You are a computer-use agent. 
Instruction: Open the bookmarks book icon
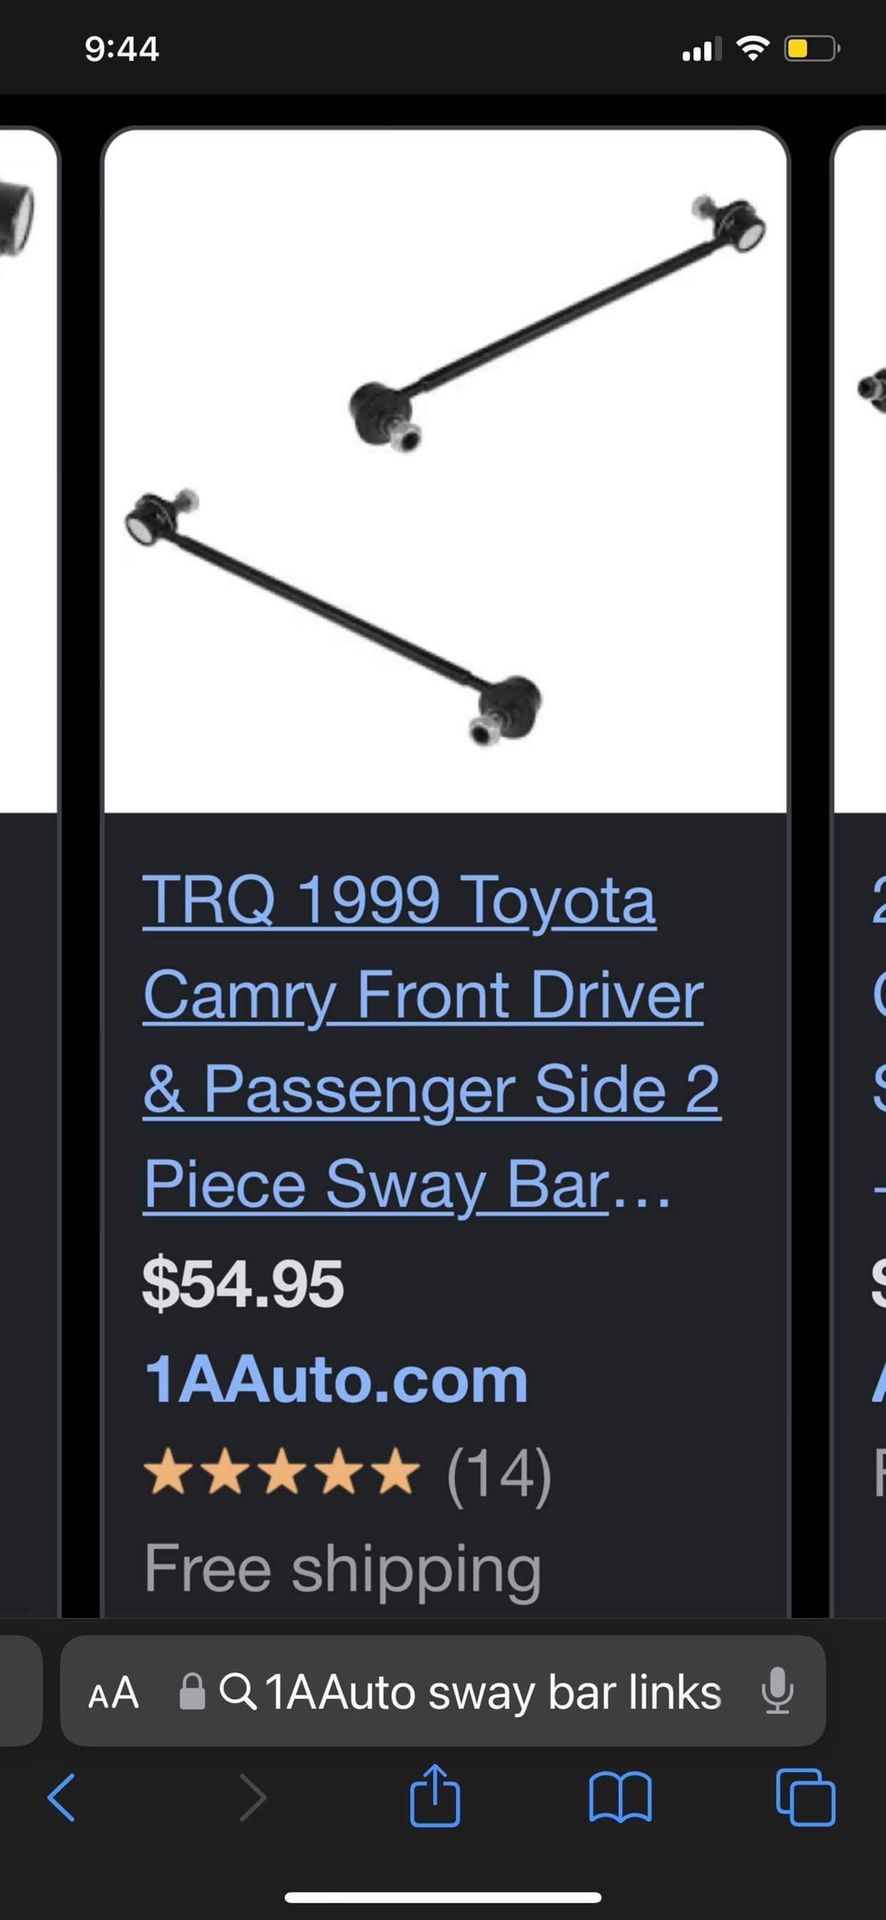pyautogui.click(x=620, y=1797)
